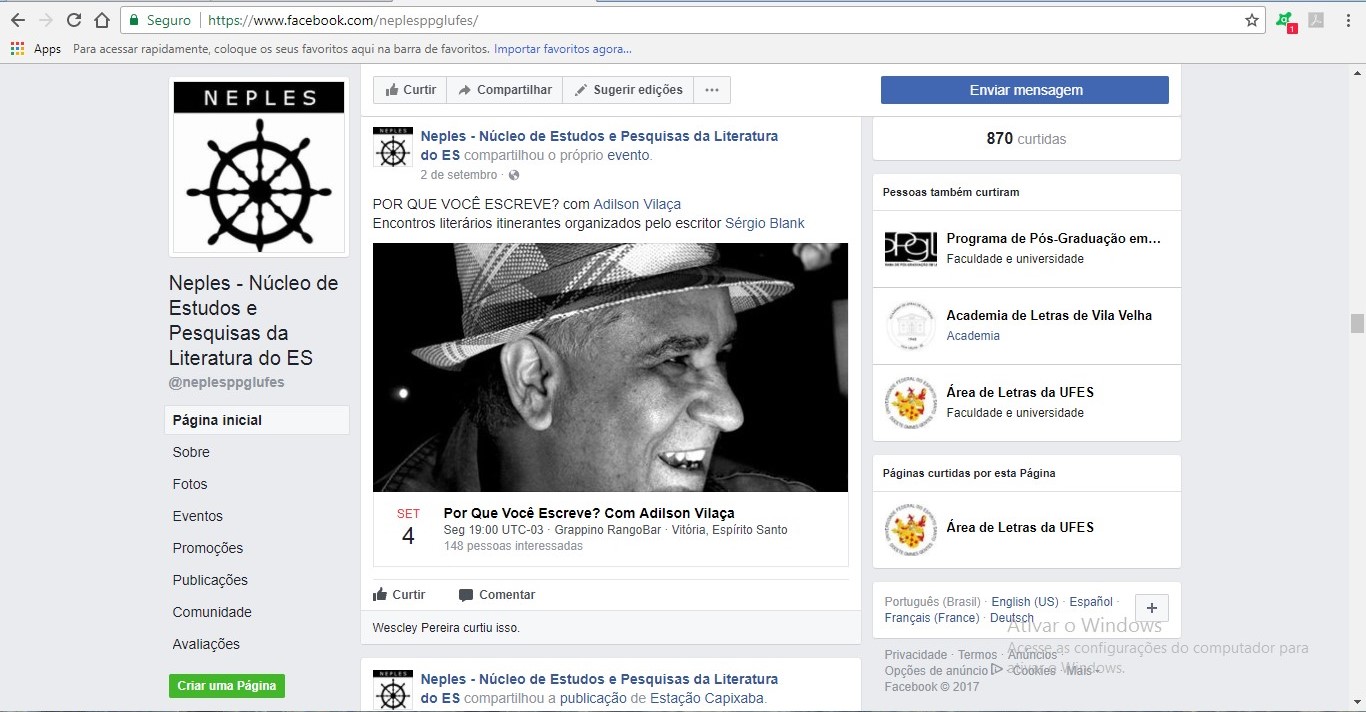Click the '2 de setembro' post date
The width and height of the screenshot is (1366, 712).
pos(458,176)
